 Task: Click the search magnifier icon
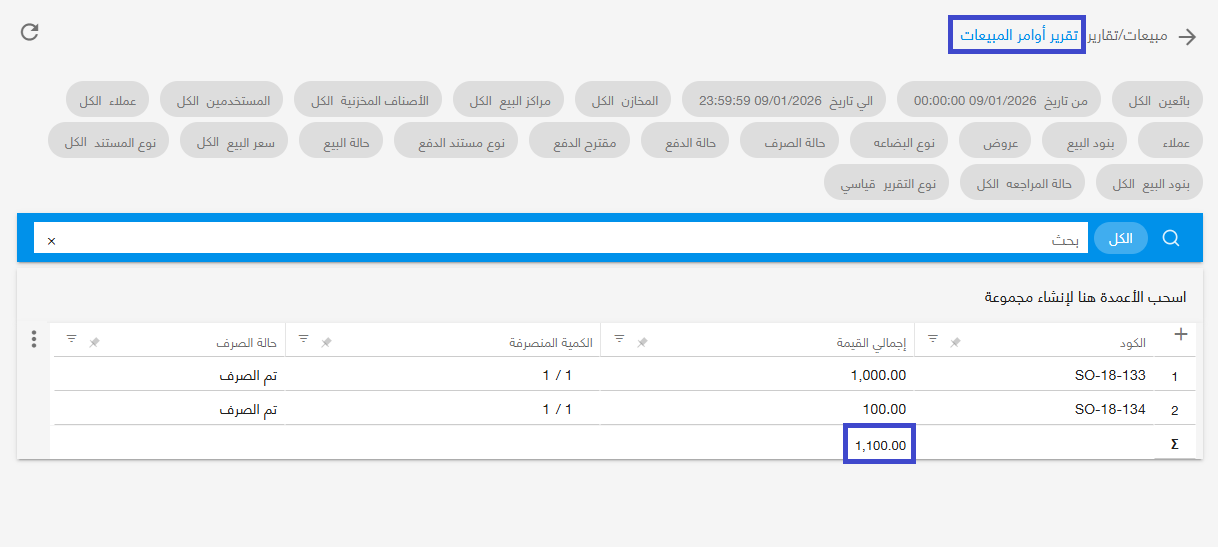(1172, 238)
